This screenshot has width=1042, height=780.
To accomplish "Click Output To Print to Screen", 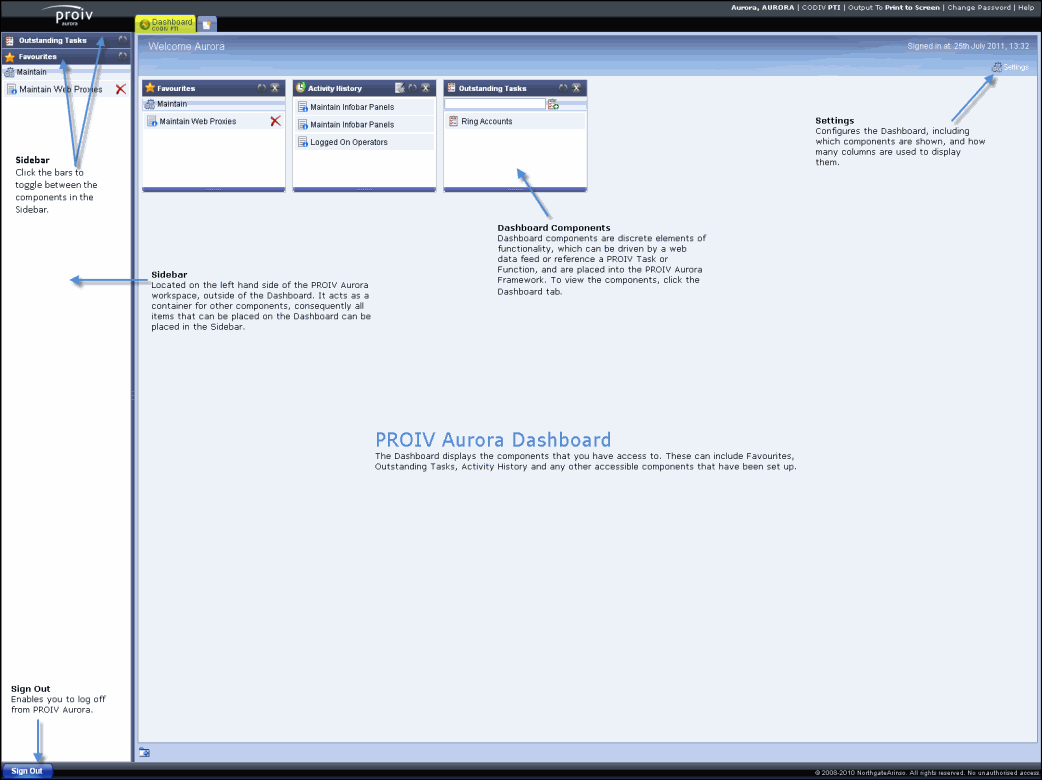I will coord(894,8).
